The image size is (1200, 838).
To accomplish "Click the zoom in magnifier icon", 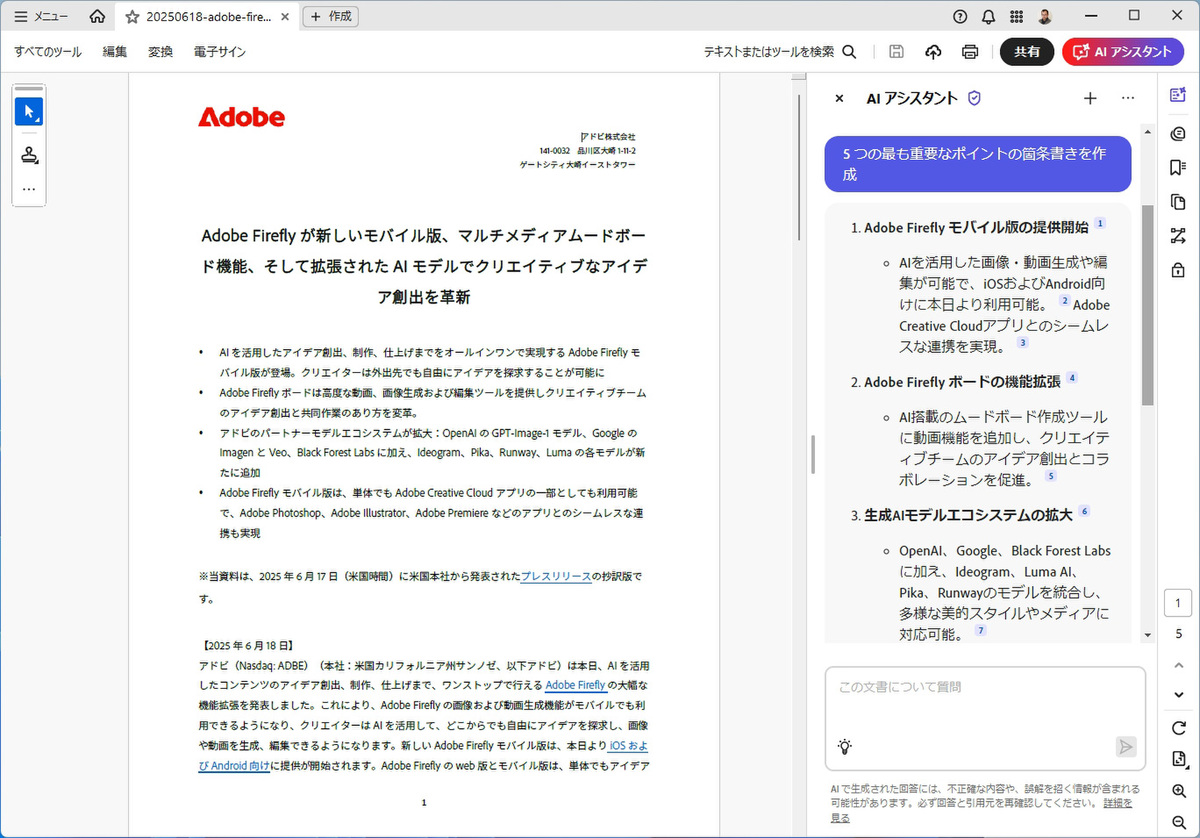I will tap(1178, 791).
